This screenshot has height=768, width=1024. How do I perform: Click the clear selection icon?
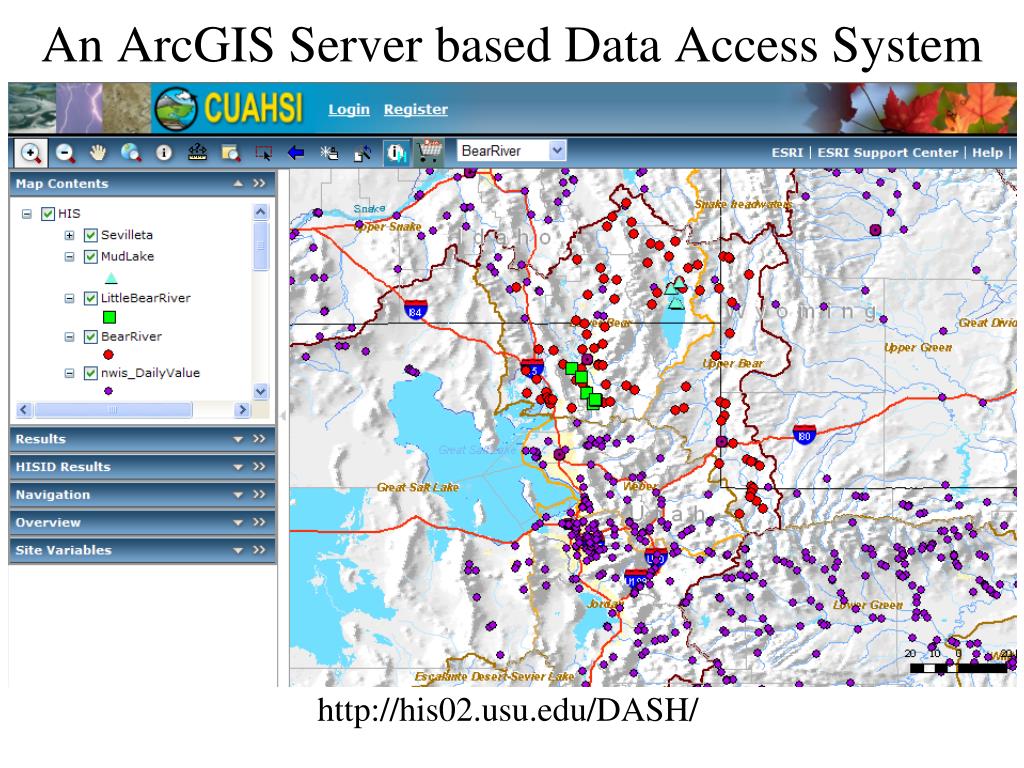pyautogui.click(x=329, y=153)
